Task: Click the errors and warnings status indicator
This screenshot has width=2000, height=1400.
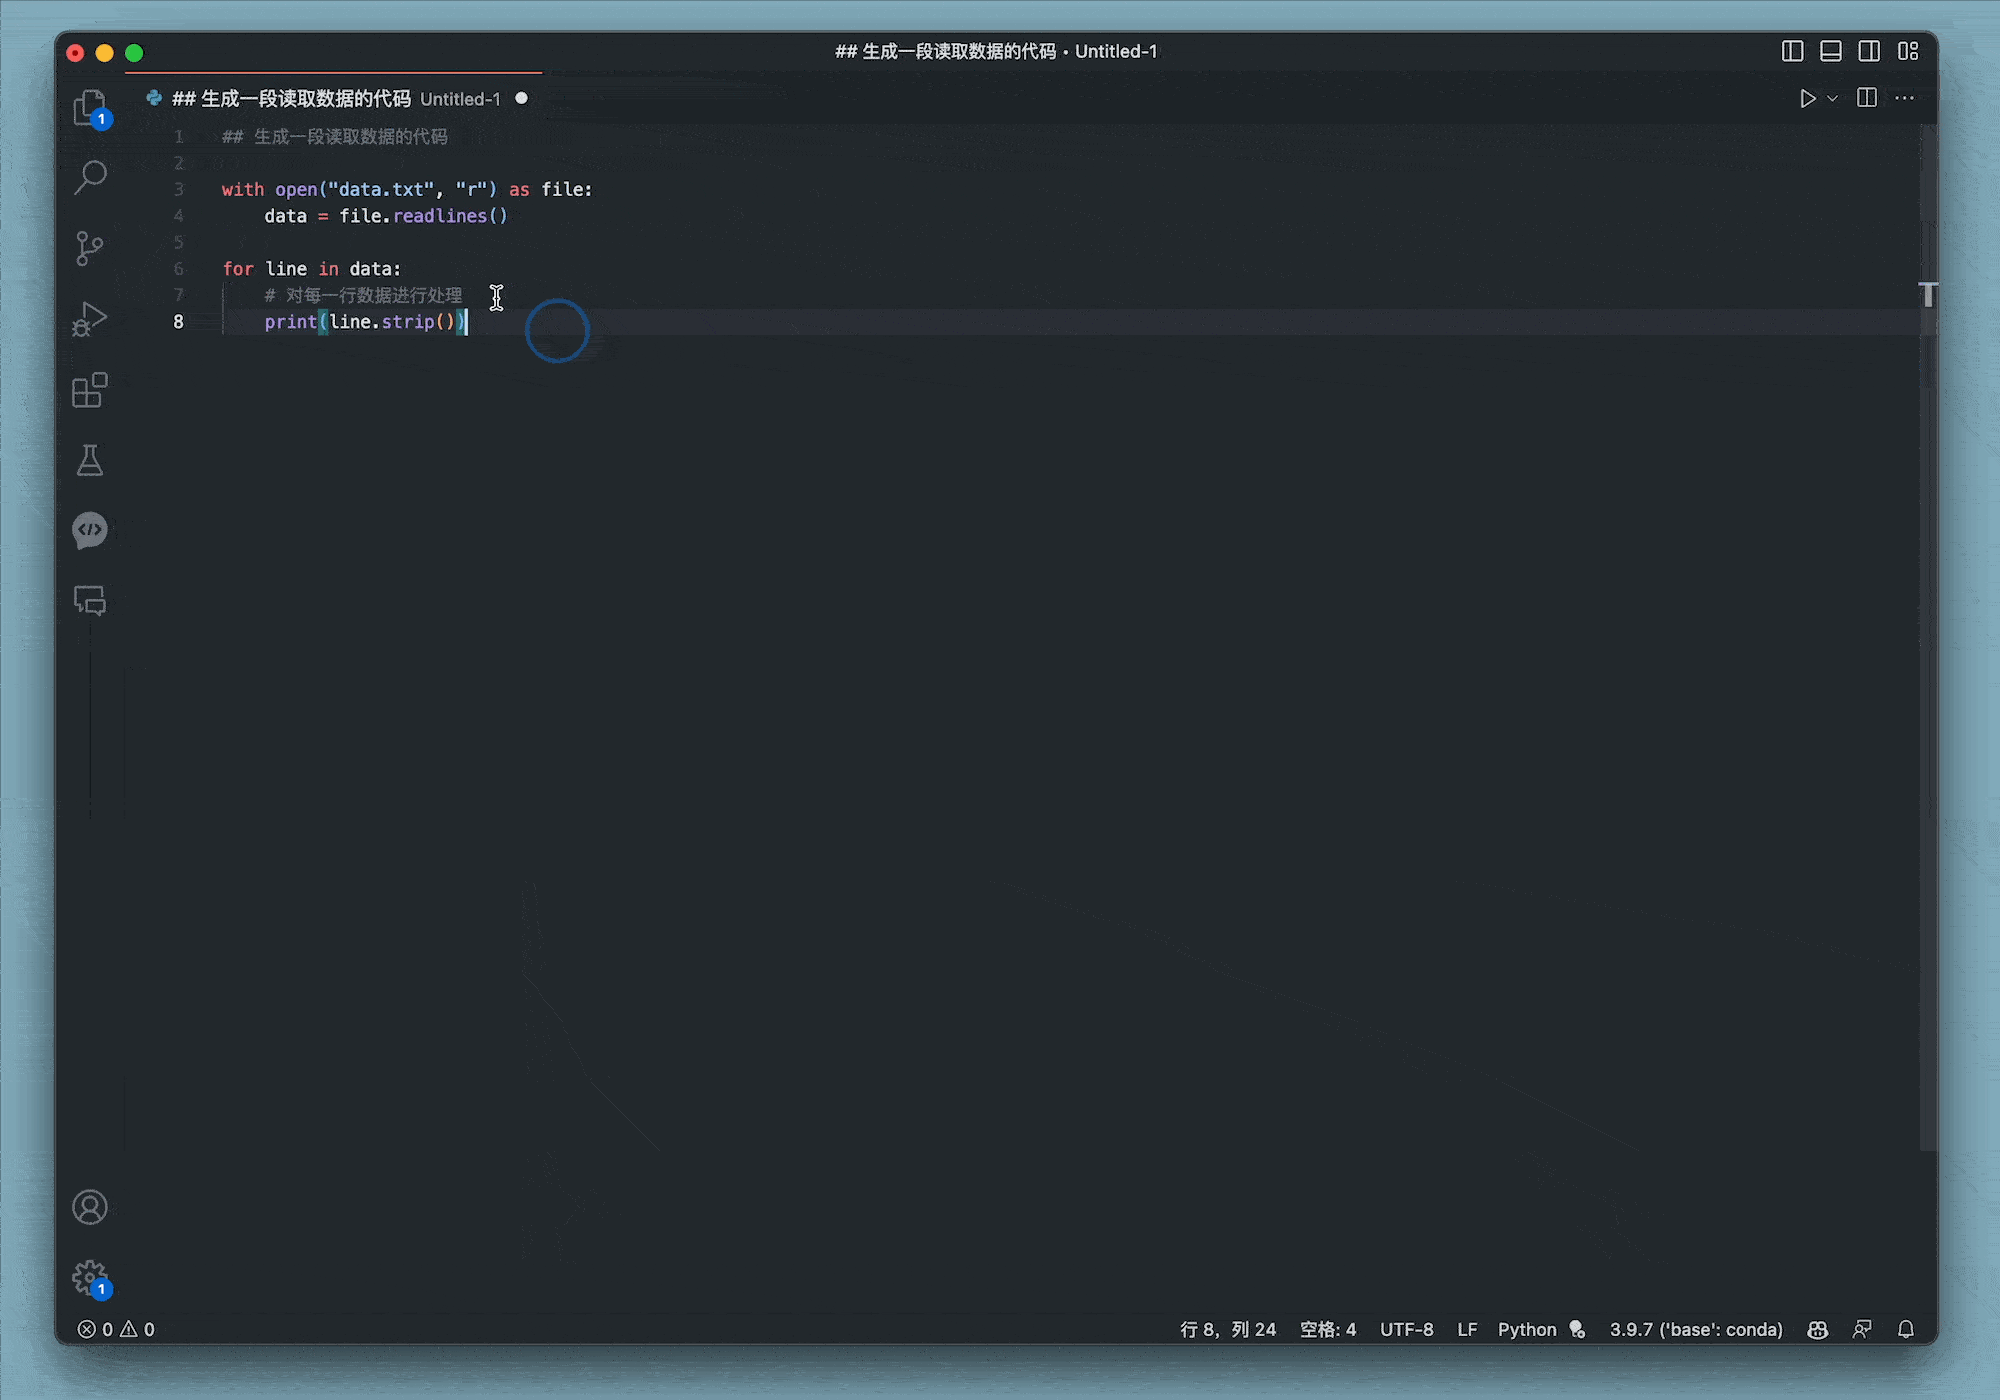Action: (x=117, y=1329)
